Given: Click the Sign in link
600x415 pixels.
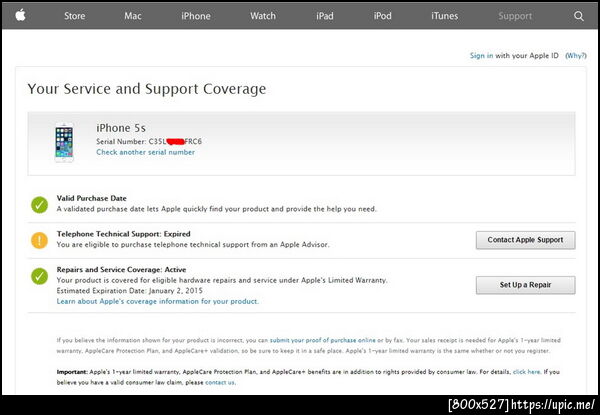Looking at the screenshot, I should tap(481, 55).
